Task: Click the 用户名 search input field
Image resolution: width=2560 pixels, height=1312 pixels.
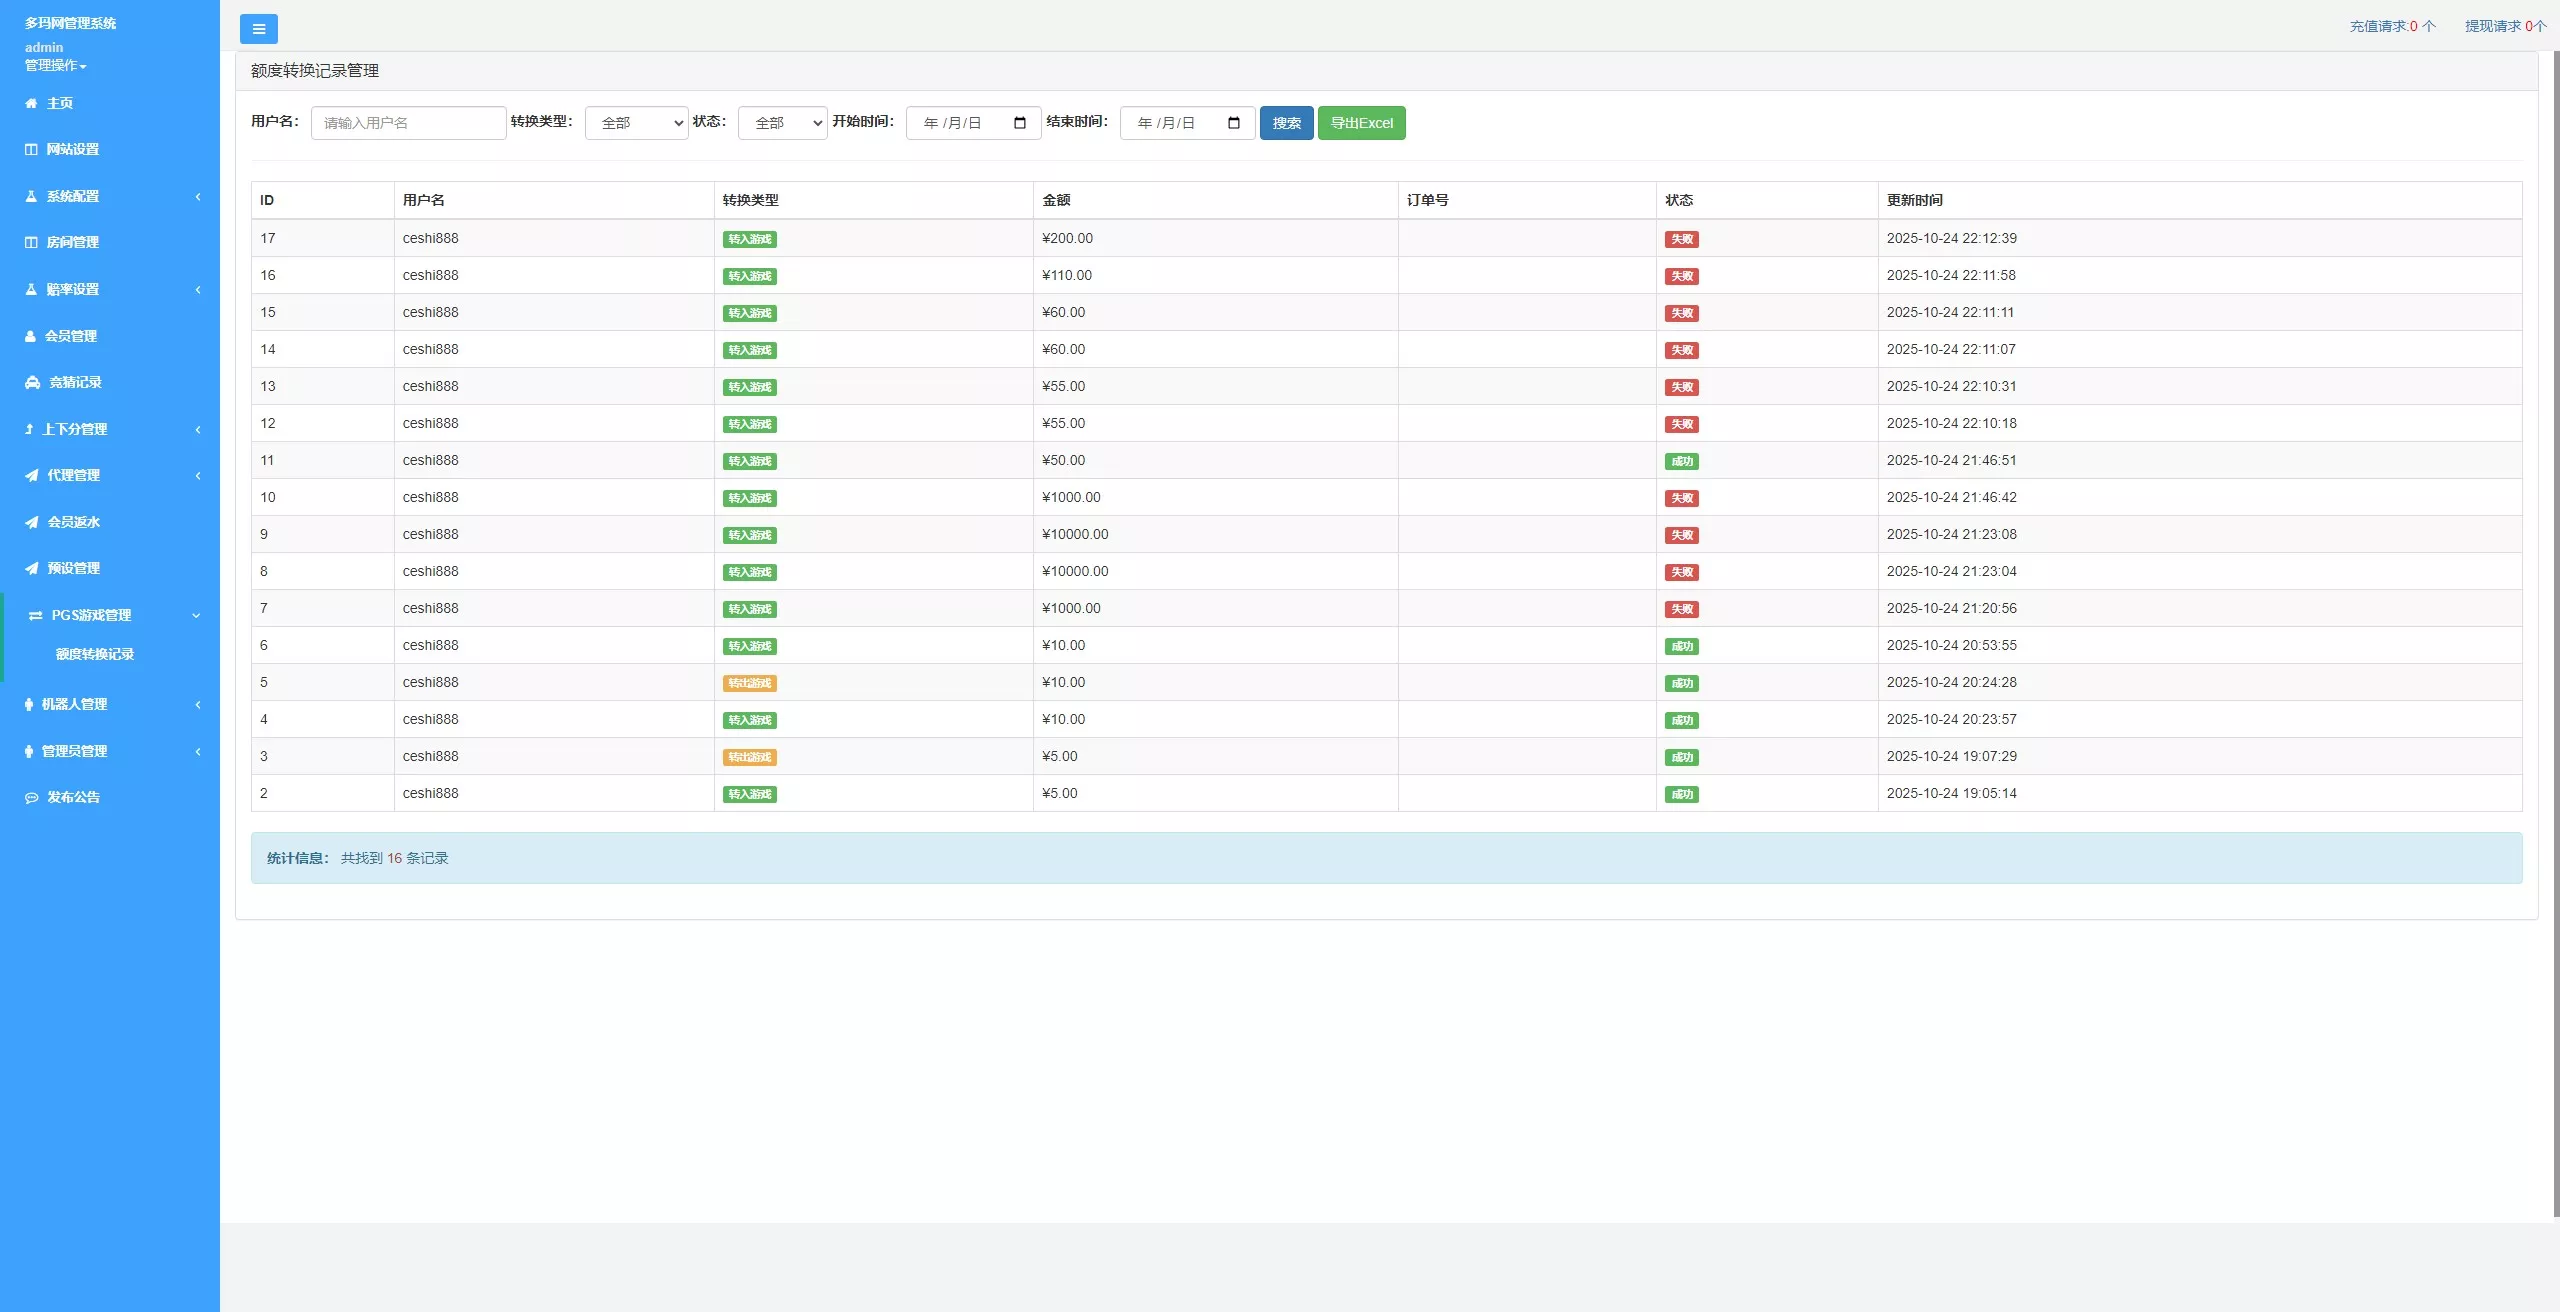Action: [x=408, y=123]
